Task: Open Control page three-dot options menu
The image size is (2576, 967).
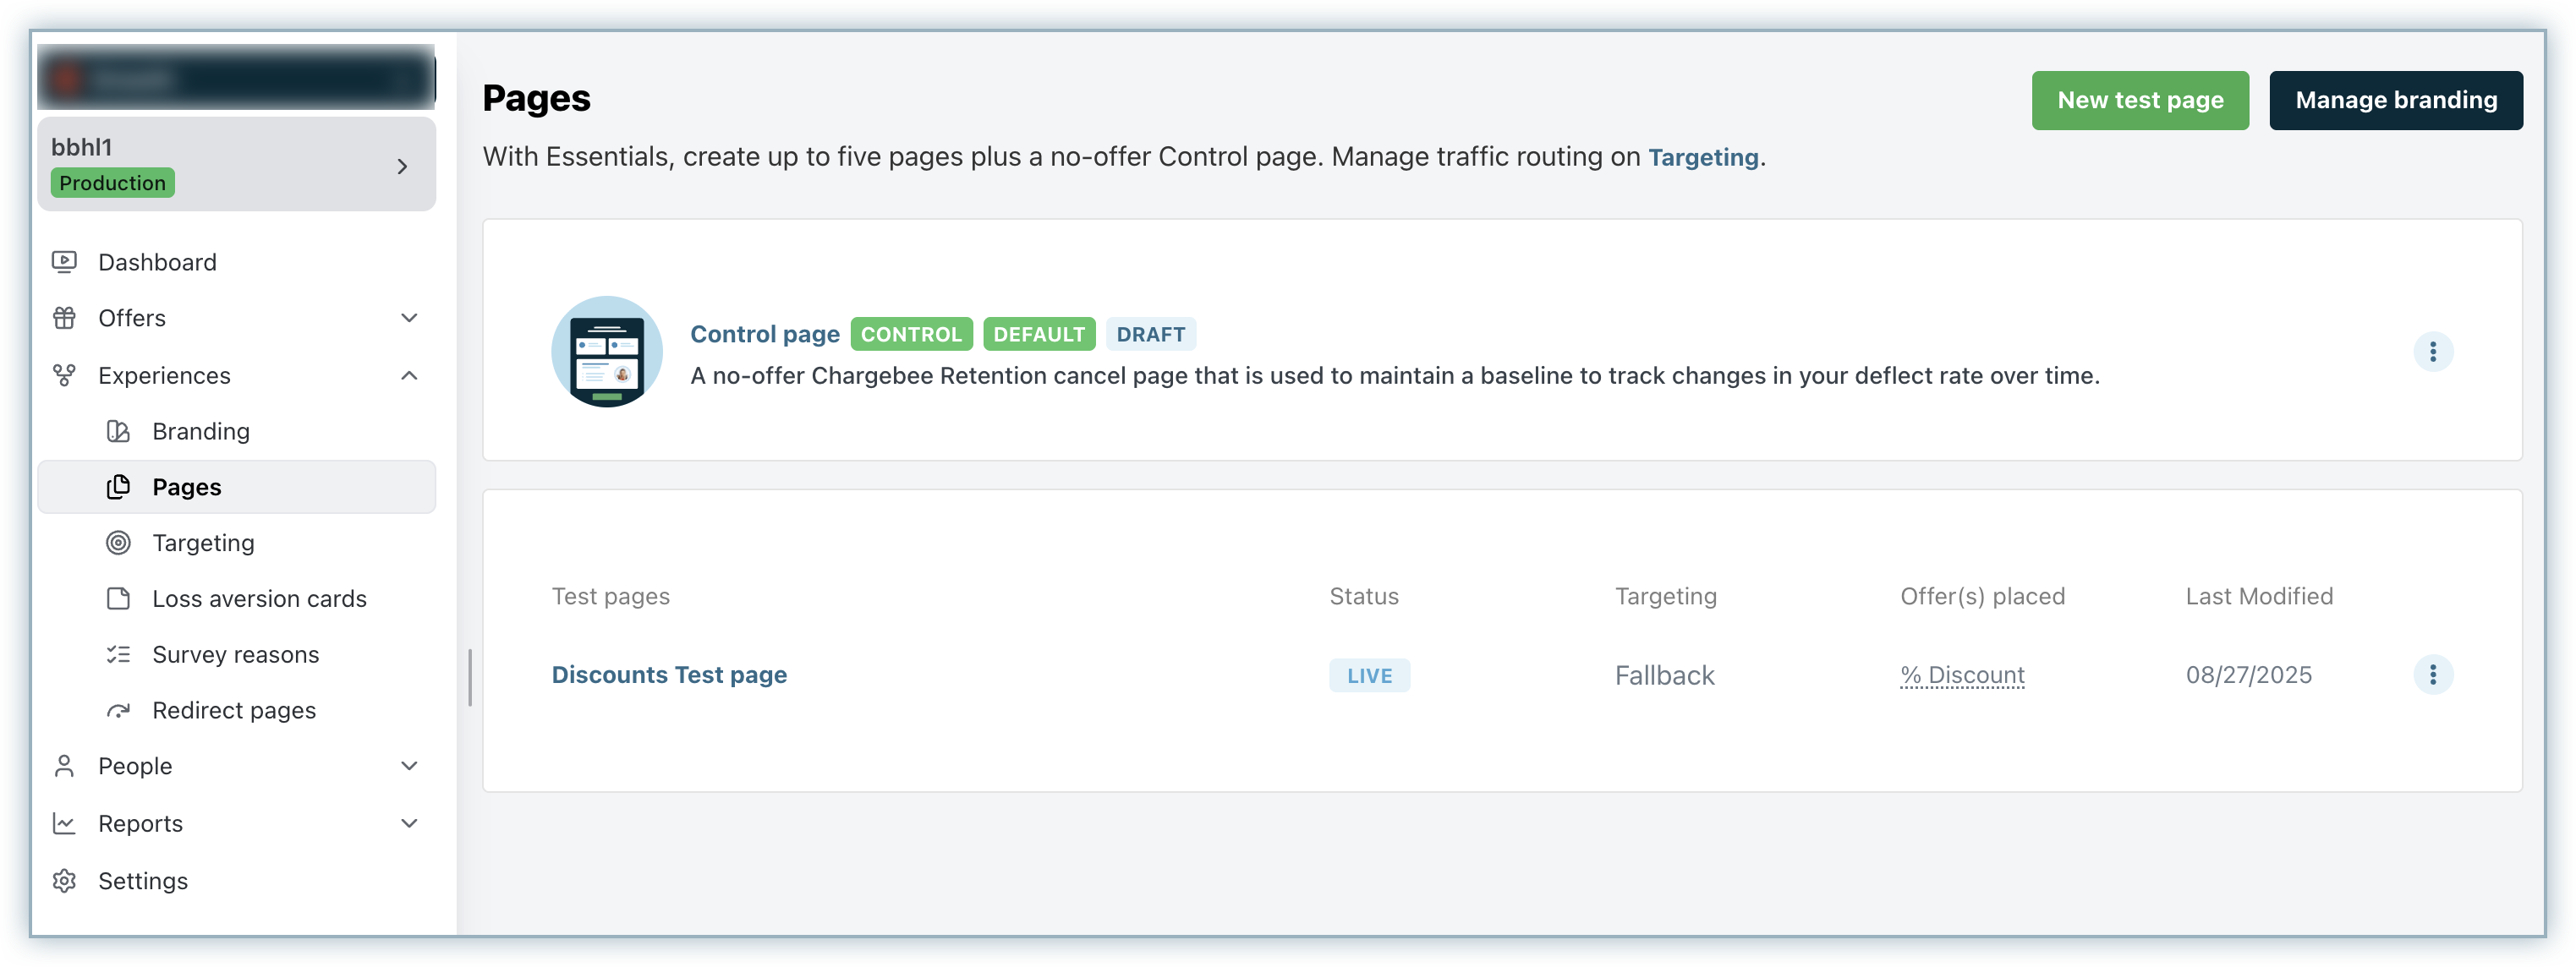Action: click(2432, 352)
